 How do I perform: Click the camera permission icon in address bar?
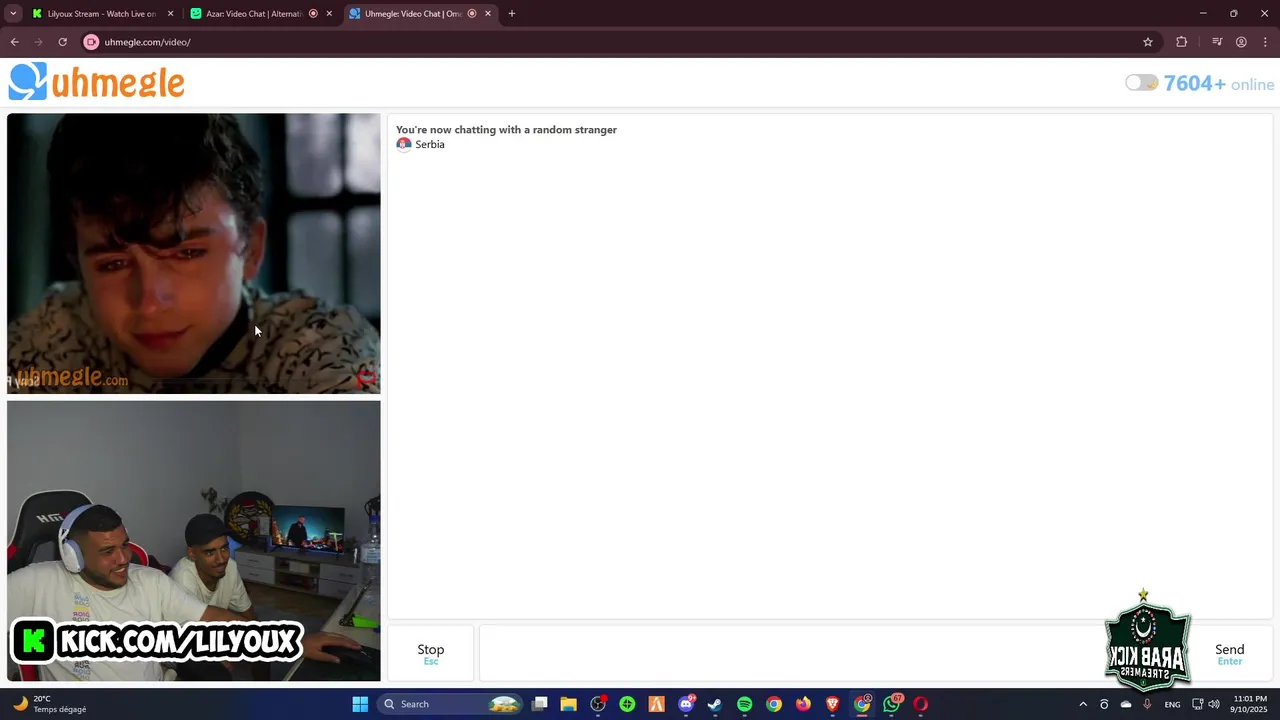(91, 42)
